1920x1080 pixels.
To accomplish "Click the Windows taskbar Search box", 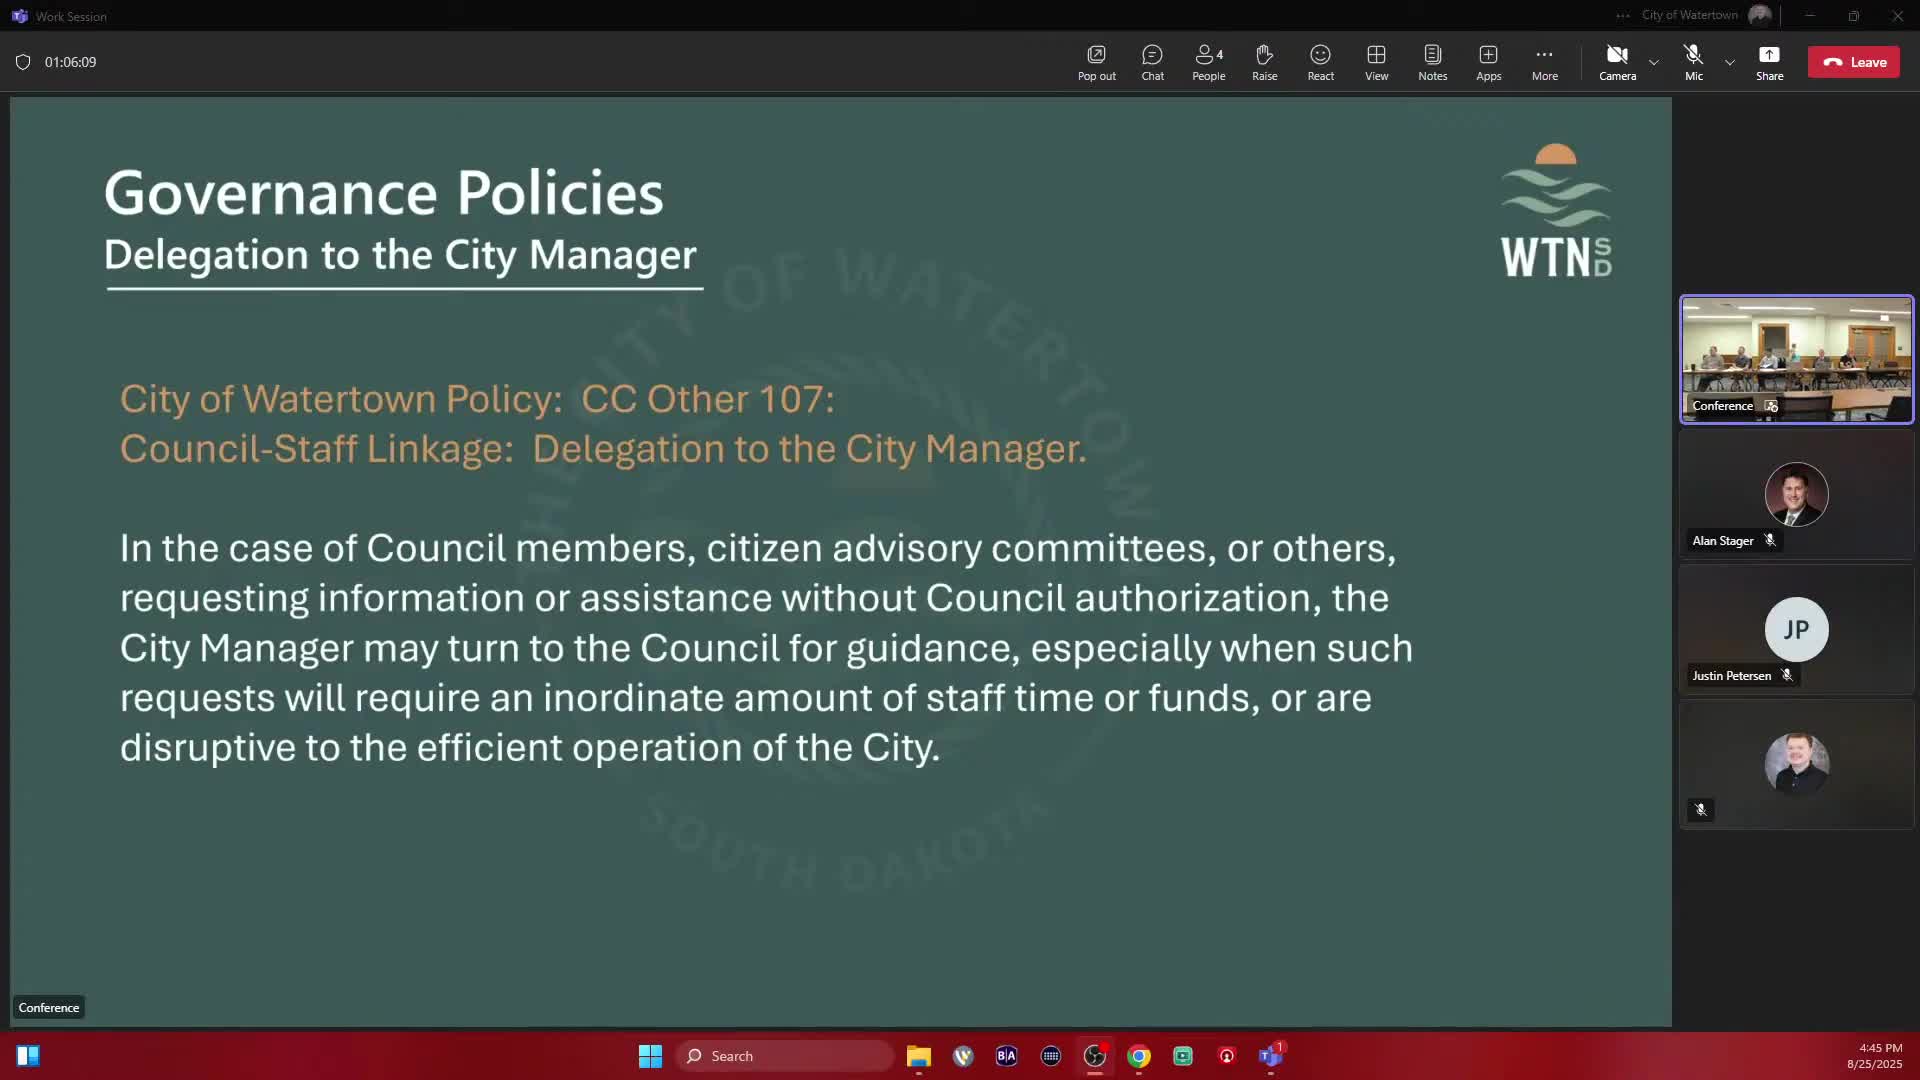I will 785,1056.
